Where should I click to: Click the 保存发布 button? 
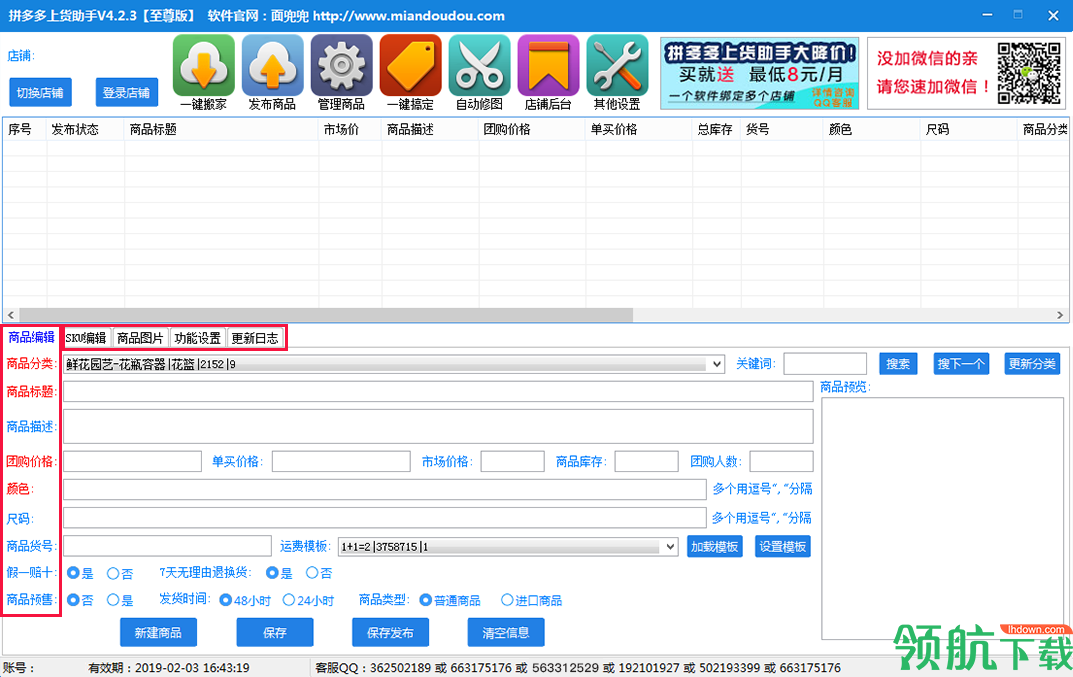click(390, 633)
